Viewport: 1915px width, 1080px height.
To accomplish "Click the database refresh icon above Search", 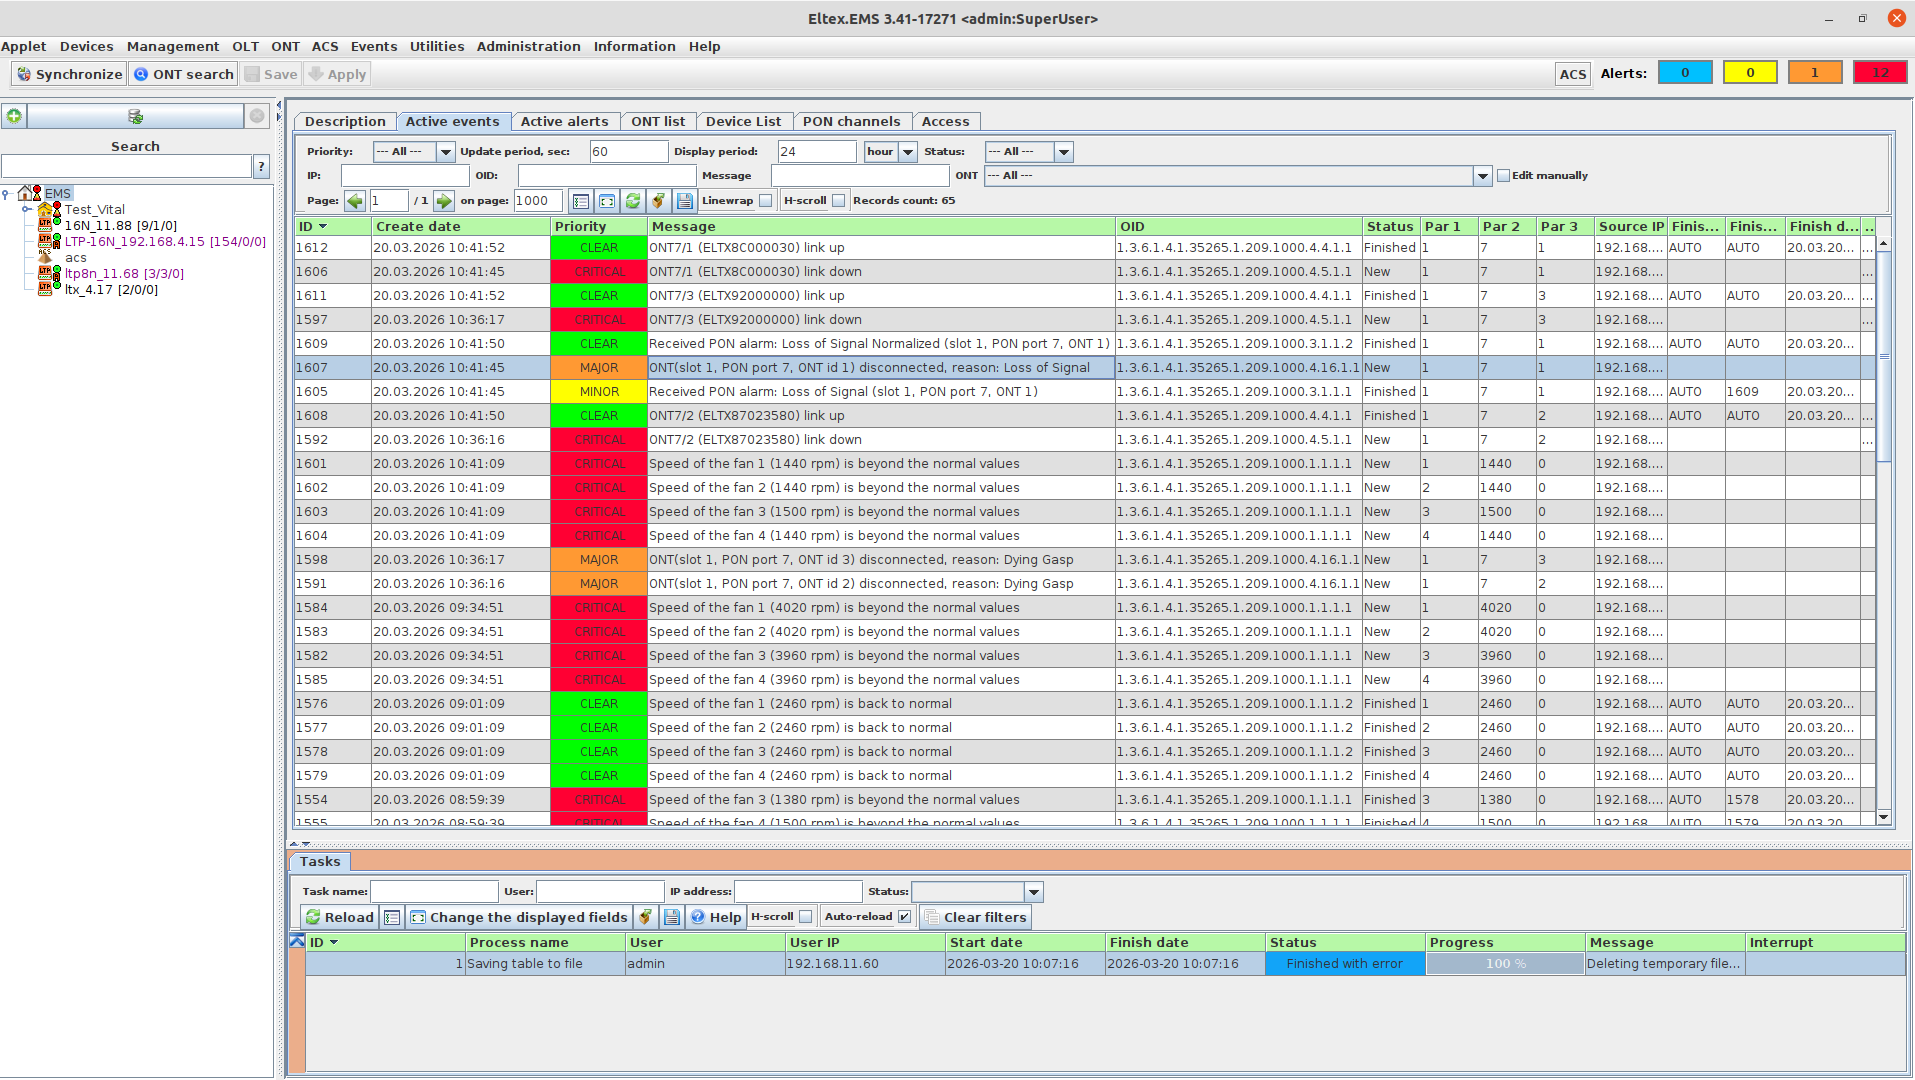I will click(135, 117).
